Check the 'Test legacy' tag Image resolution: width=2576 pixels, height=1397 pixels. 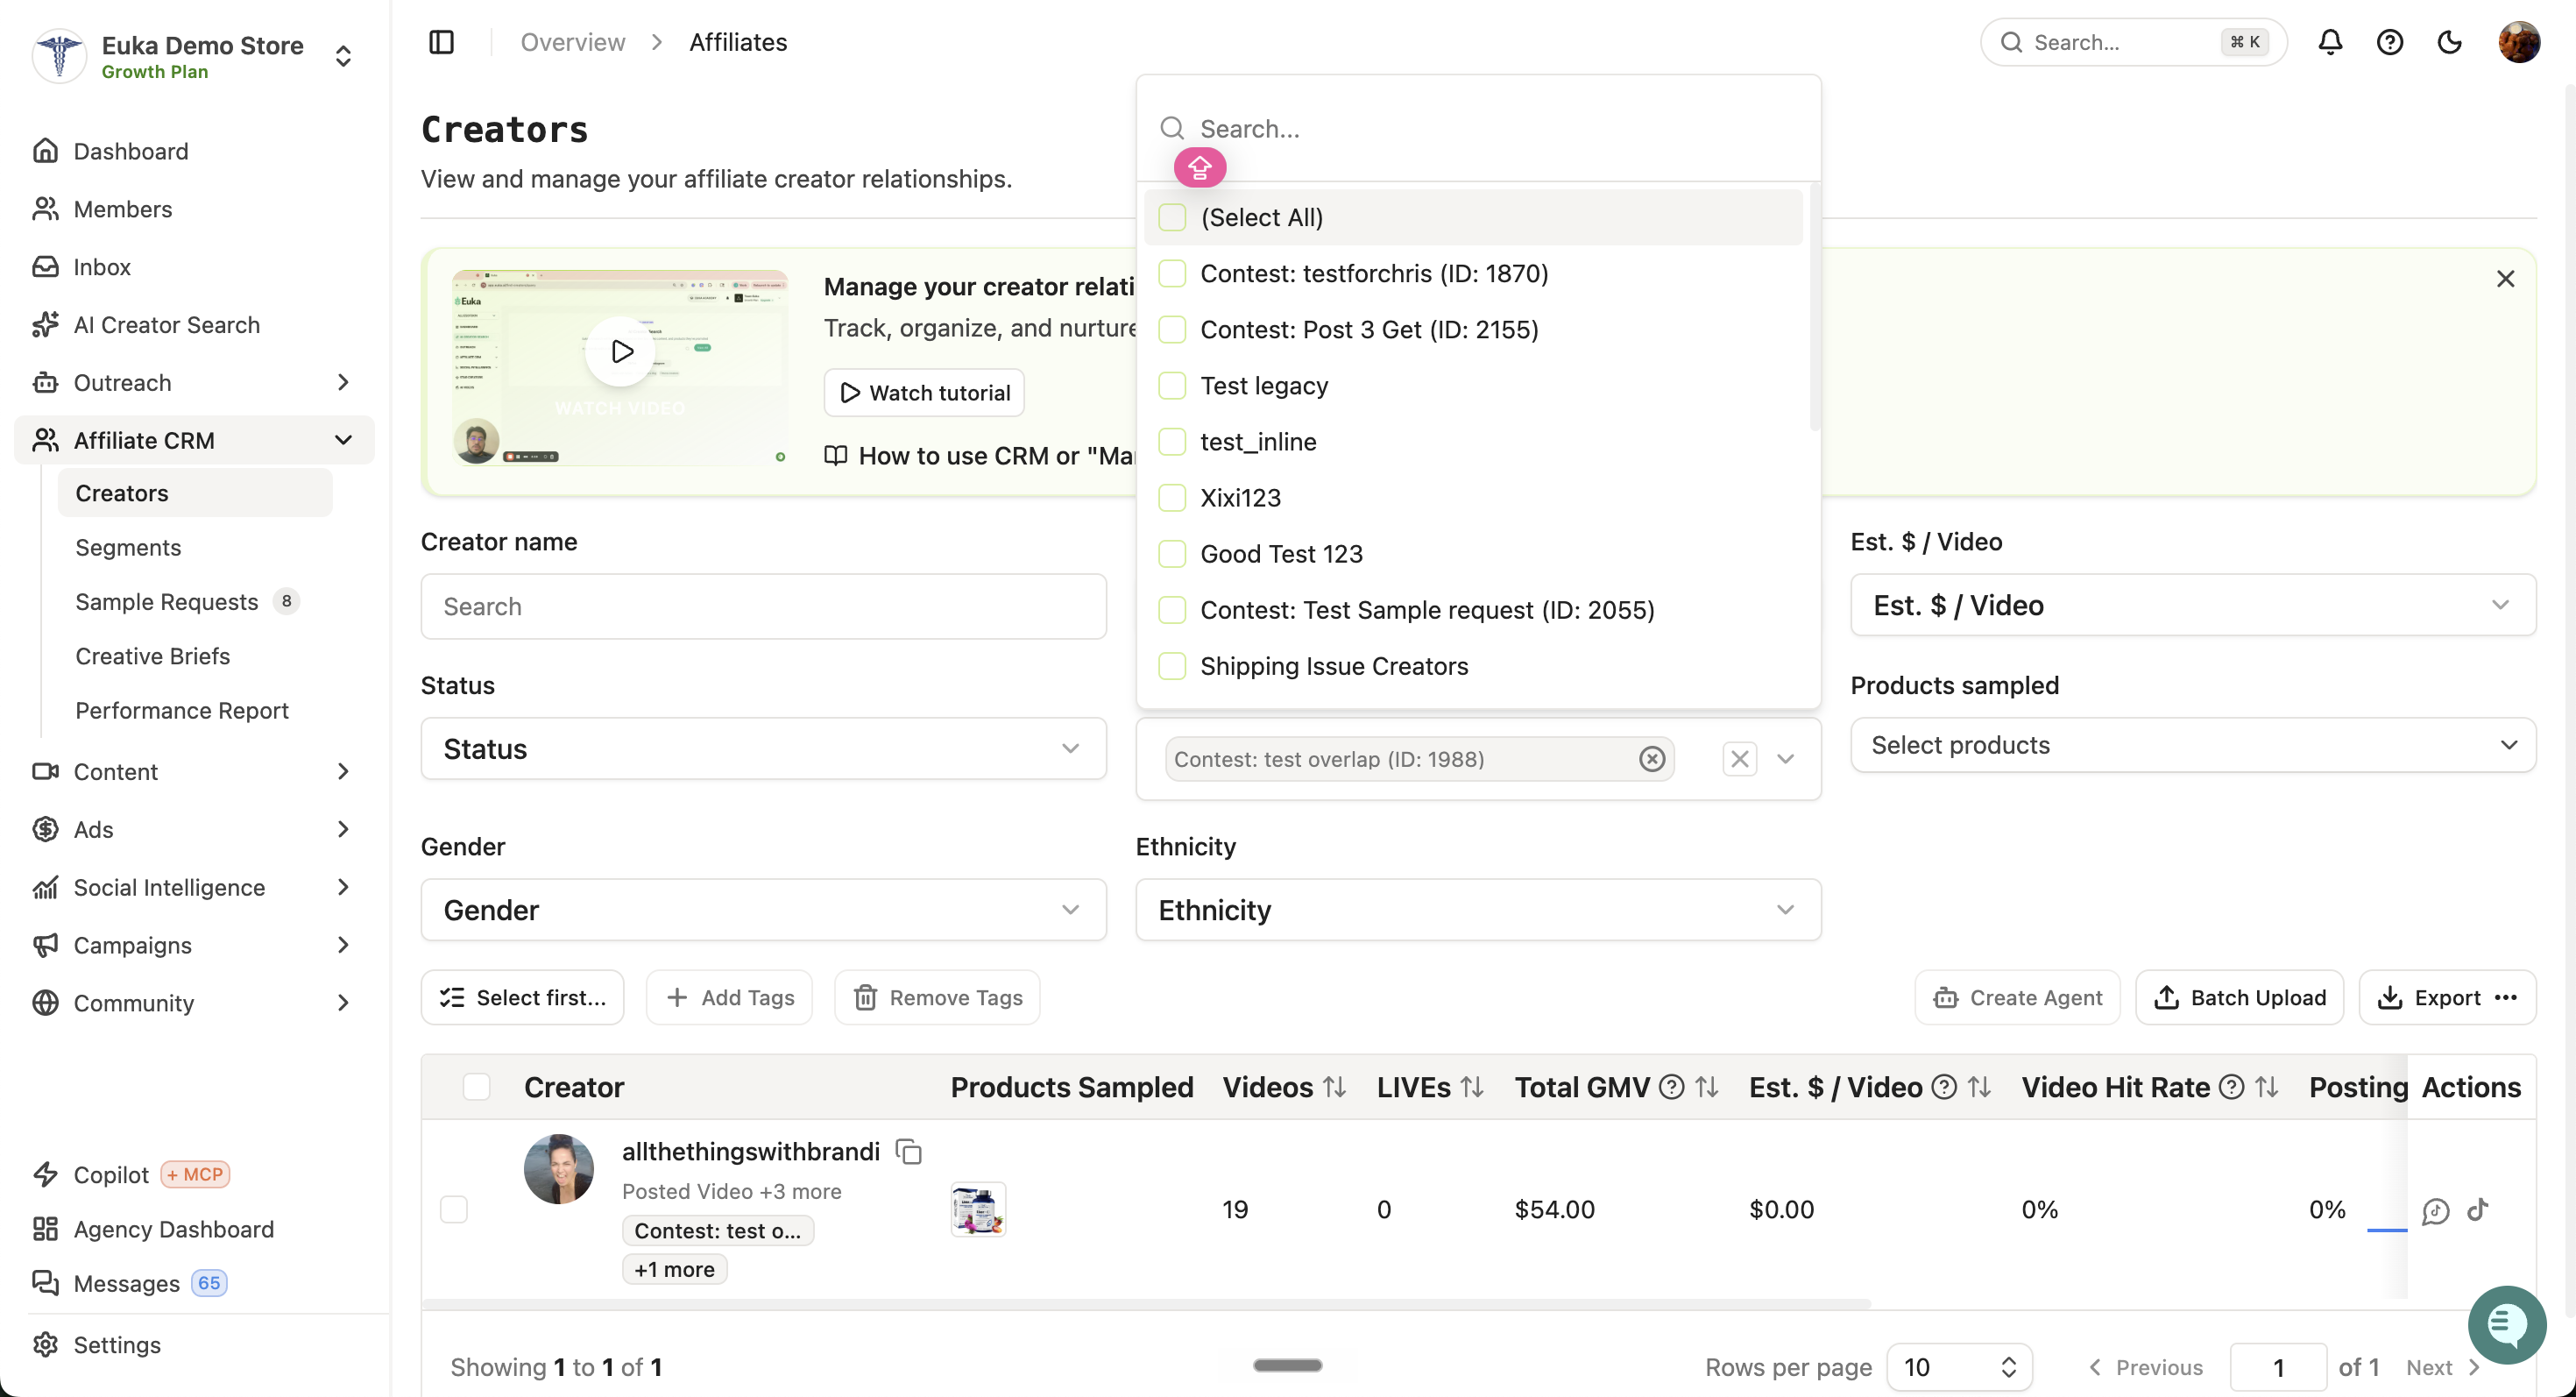click(x=1172, y=385)
